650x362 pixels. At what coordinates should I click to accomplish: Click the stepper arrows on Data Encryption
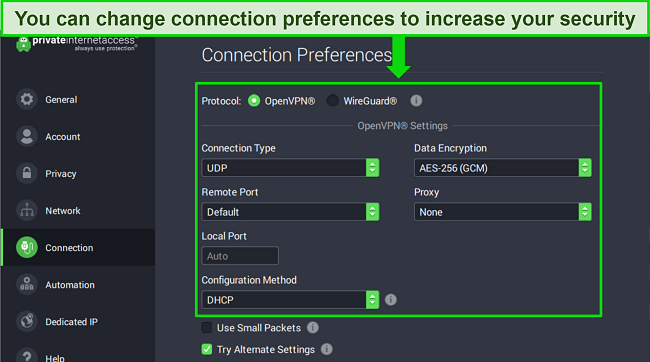[585, 168]
